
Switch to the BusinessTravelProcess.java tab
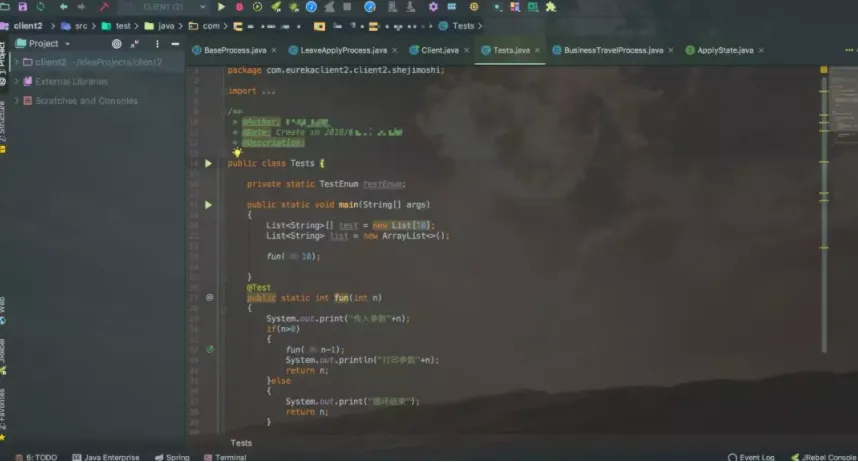click(x=613, y=50)
